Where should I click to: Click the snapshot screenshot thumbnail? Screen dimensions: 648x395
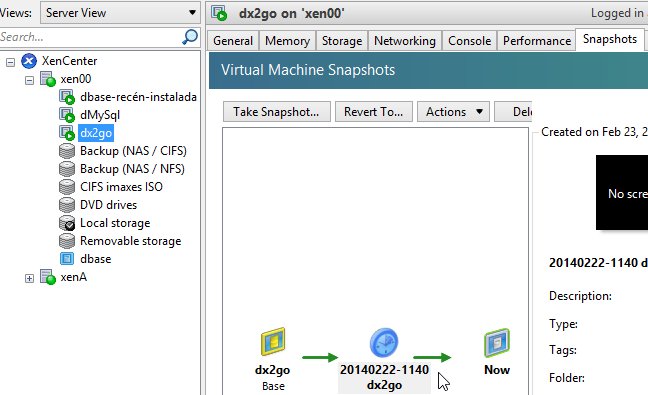pyautogui.click(x=622, y=193)
